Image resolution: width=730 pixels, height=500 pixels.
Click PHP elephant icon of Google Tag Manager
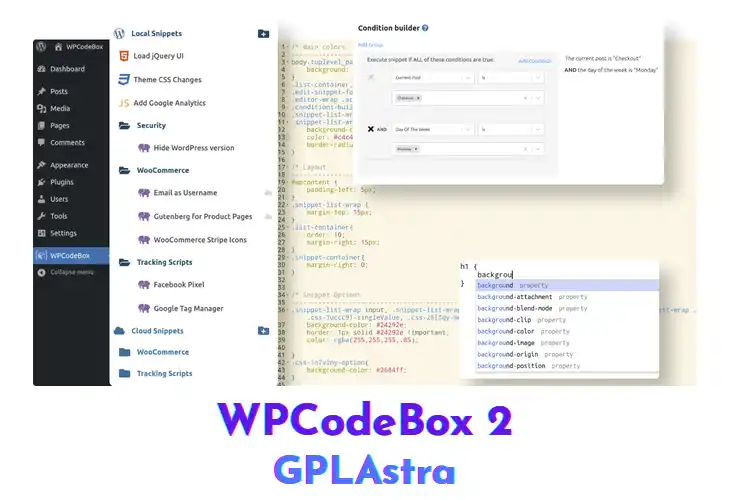click(144, 308)
